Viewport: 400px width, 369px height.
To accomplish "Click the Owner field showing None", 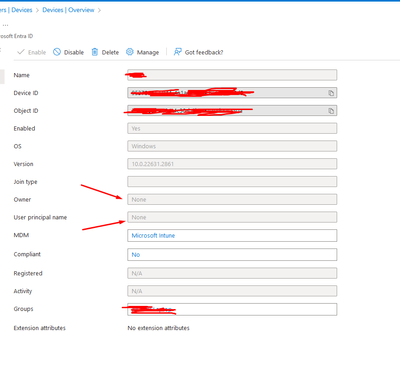I will [x=232, y=199].
